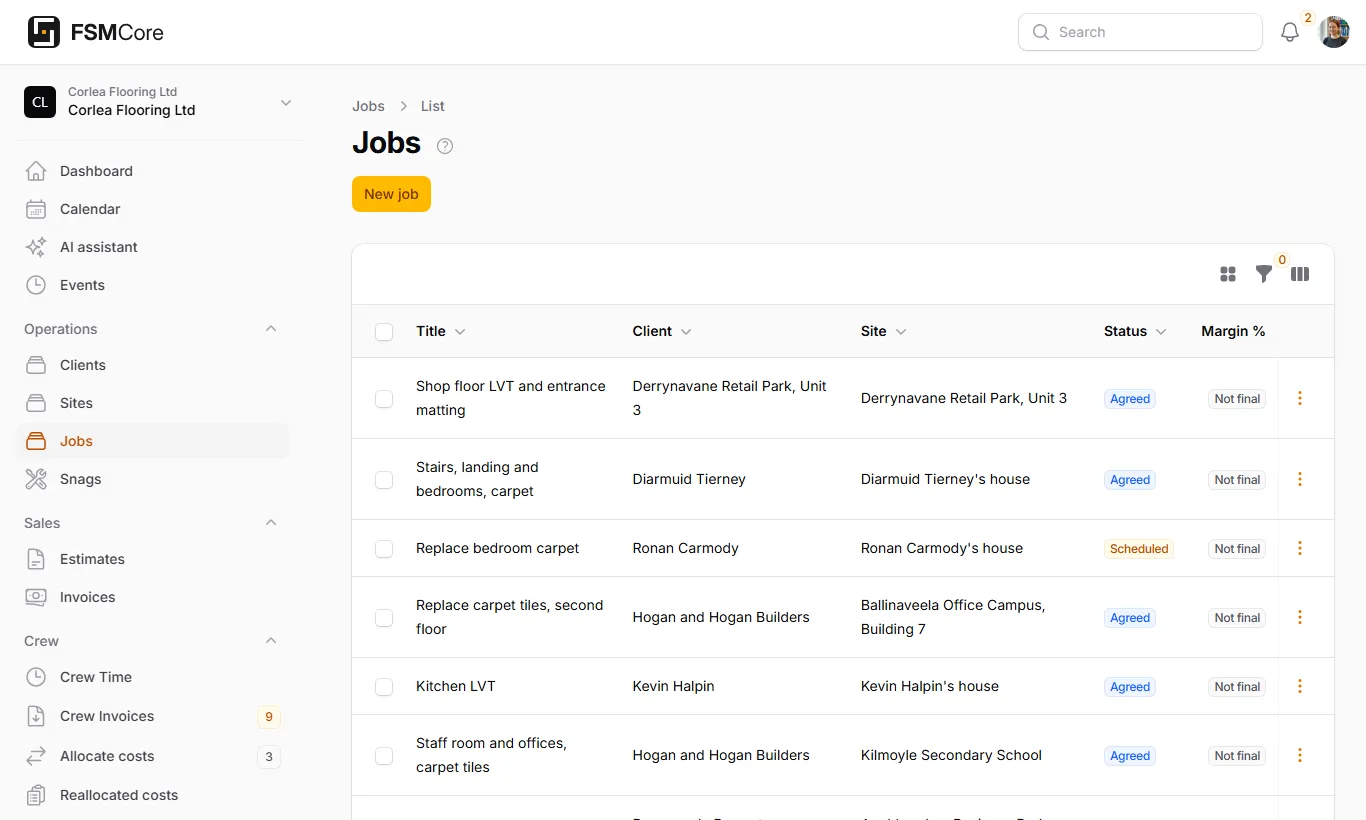Click the Jobs help question-mark icon

coord(445,146)
